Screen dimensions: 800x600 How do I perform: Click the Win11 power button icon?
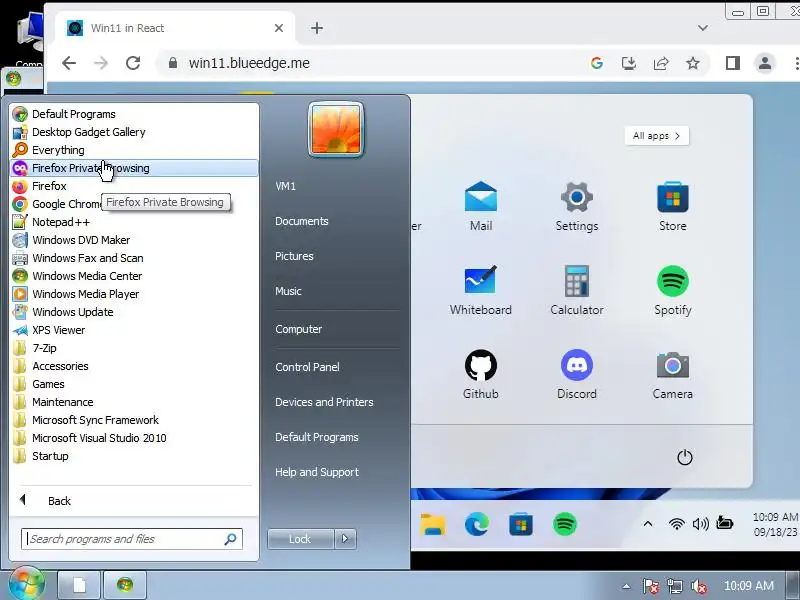point(684,457)
